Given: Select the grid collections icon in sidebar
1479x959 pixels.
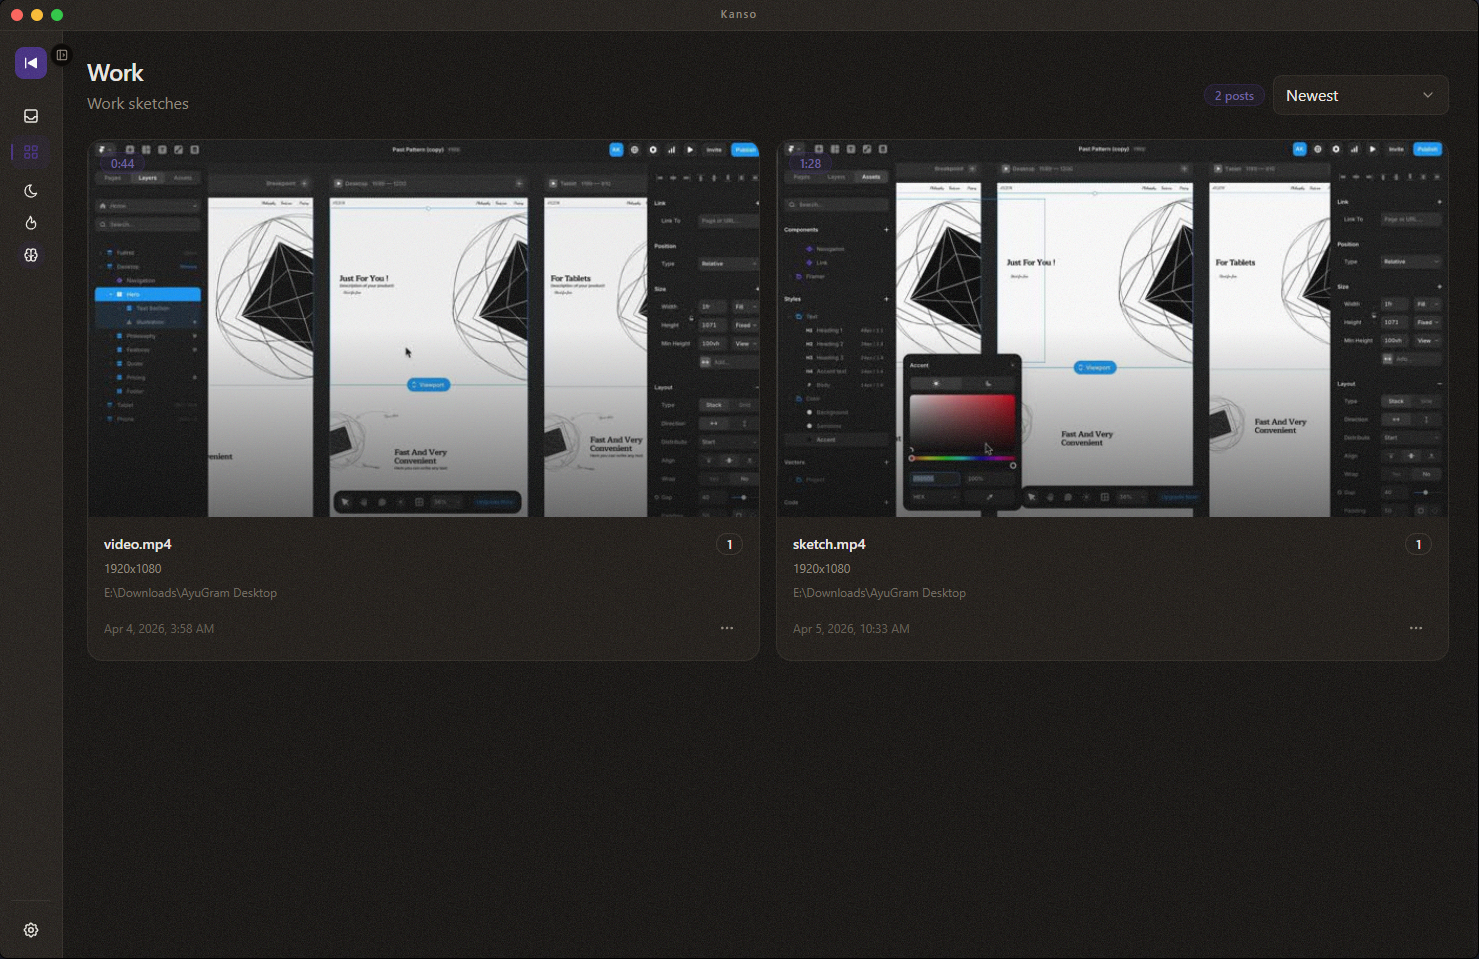Looking at the screenshot, I should click(31, 152).
